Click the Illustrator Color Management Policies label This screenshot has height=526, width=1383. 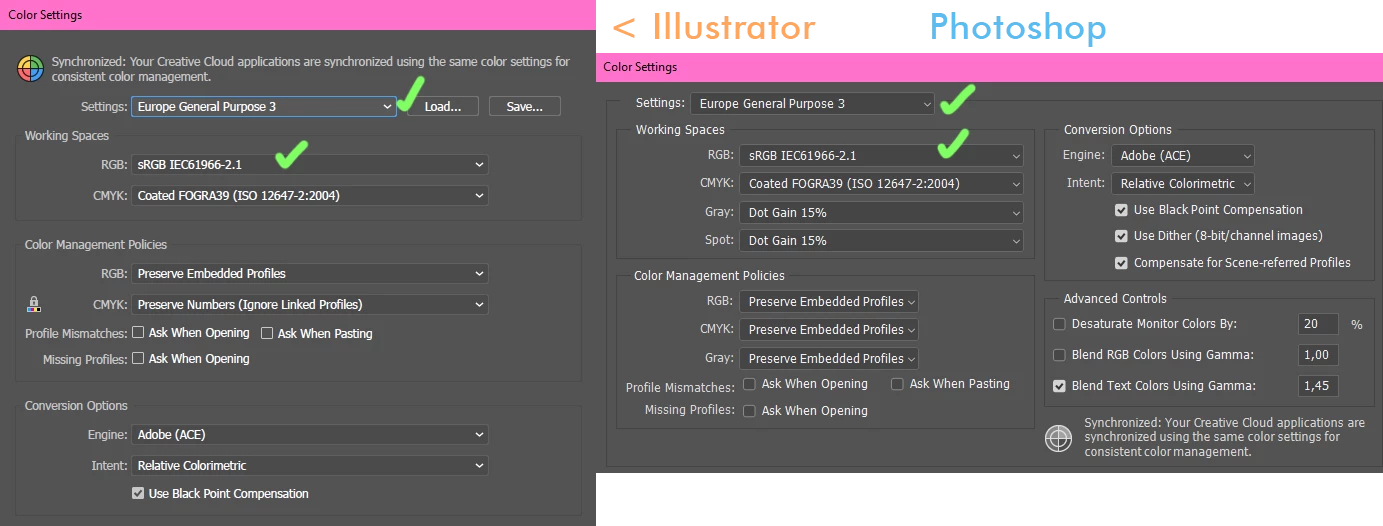pyautogui.click(x=96, y=244)
